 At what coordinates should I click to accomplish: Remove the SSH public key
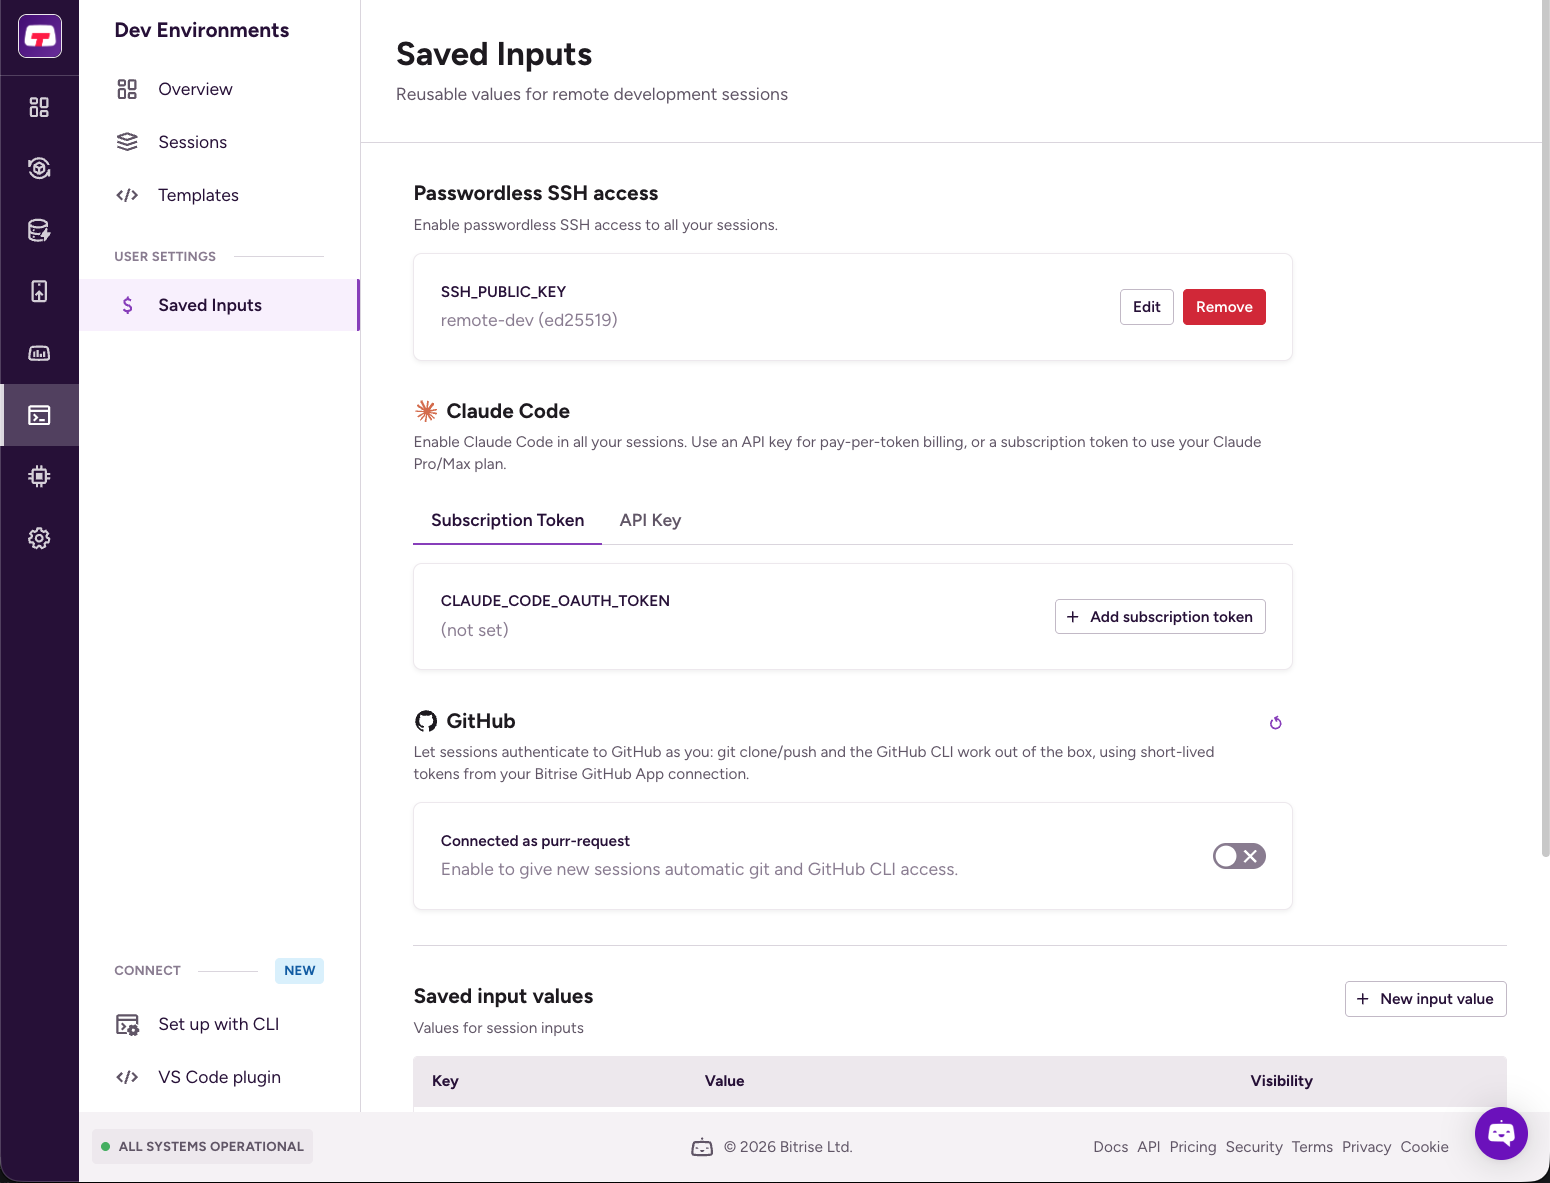pyautogui.click(x=1224, y=307)
